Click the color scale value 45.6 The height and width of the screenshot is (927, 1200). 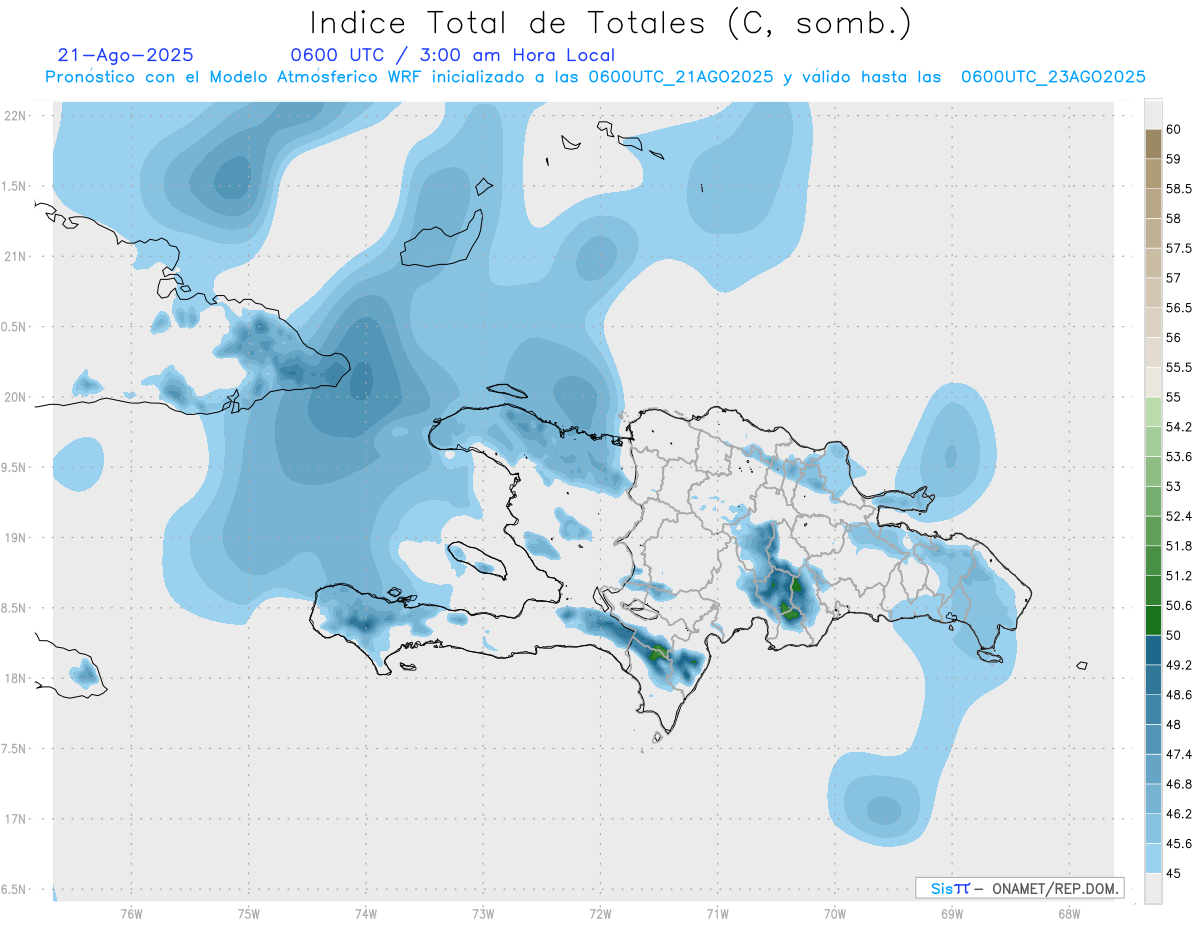[x=1178, y=844]
